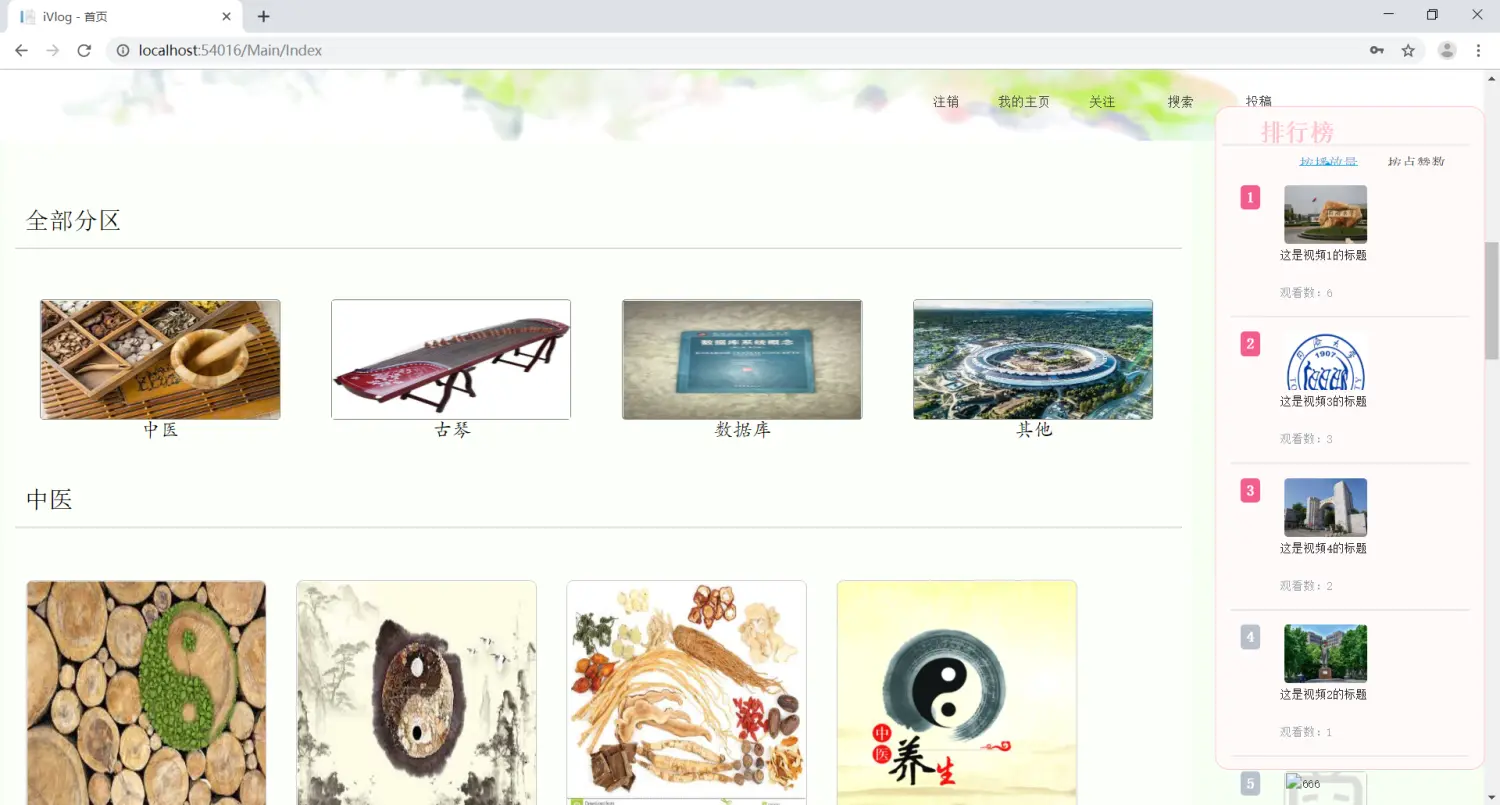Screen dimensions: 1500x805
Task: Open the 古琴 category image
Action: (451, 359)
